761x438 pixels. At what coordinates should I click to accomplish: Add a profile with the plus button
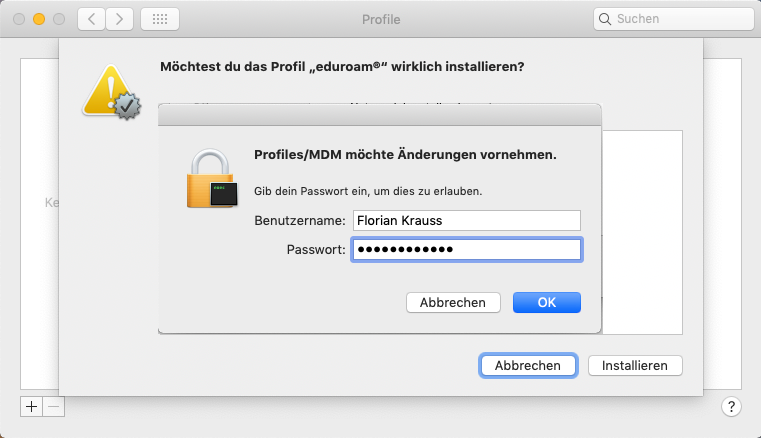pos(31,406)
